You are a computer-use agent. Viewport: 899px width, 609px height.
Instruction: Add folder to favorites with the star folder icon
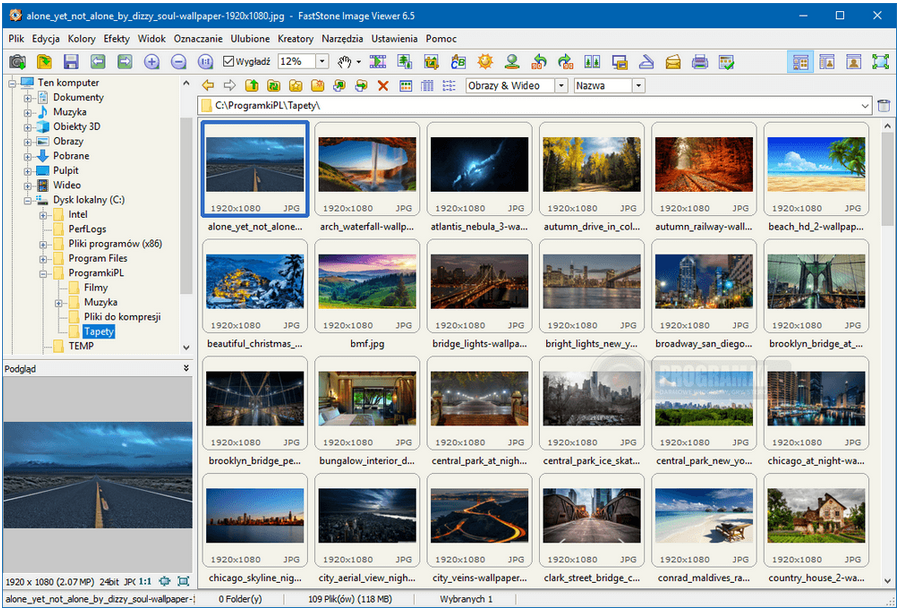click(295, 86)
